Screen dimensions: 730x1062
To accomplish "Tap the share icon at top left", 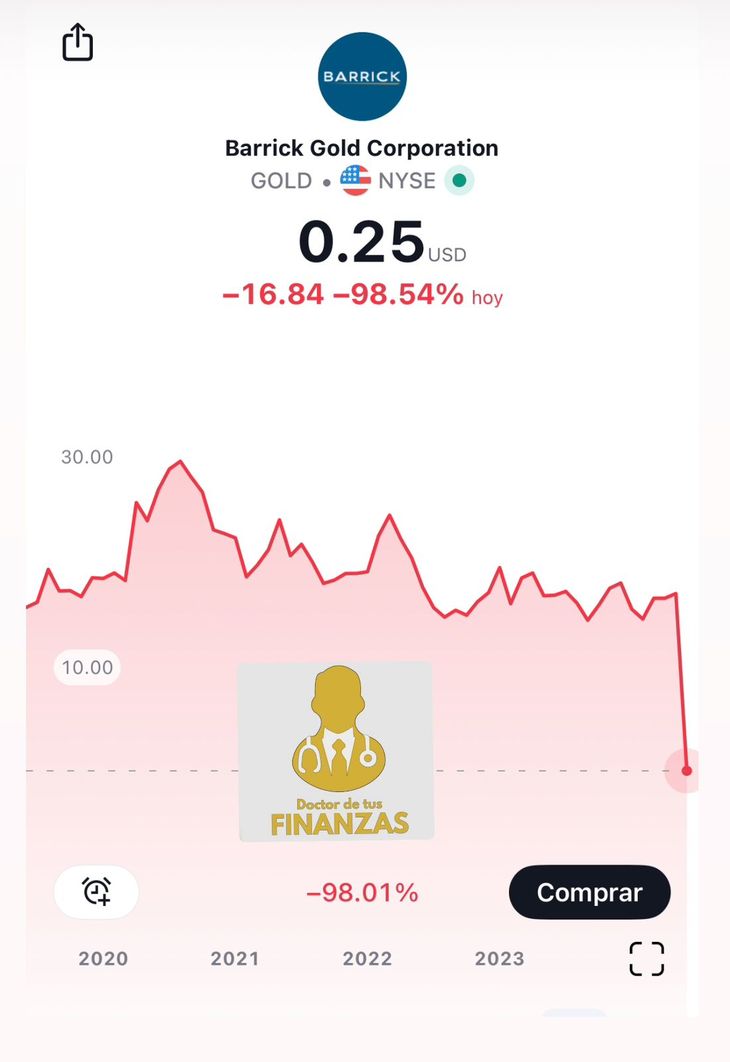I will pyautogui.click(x=78, y=42).
